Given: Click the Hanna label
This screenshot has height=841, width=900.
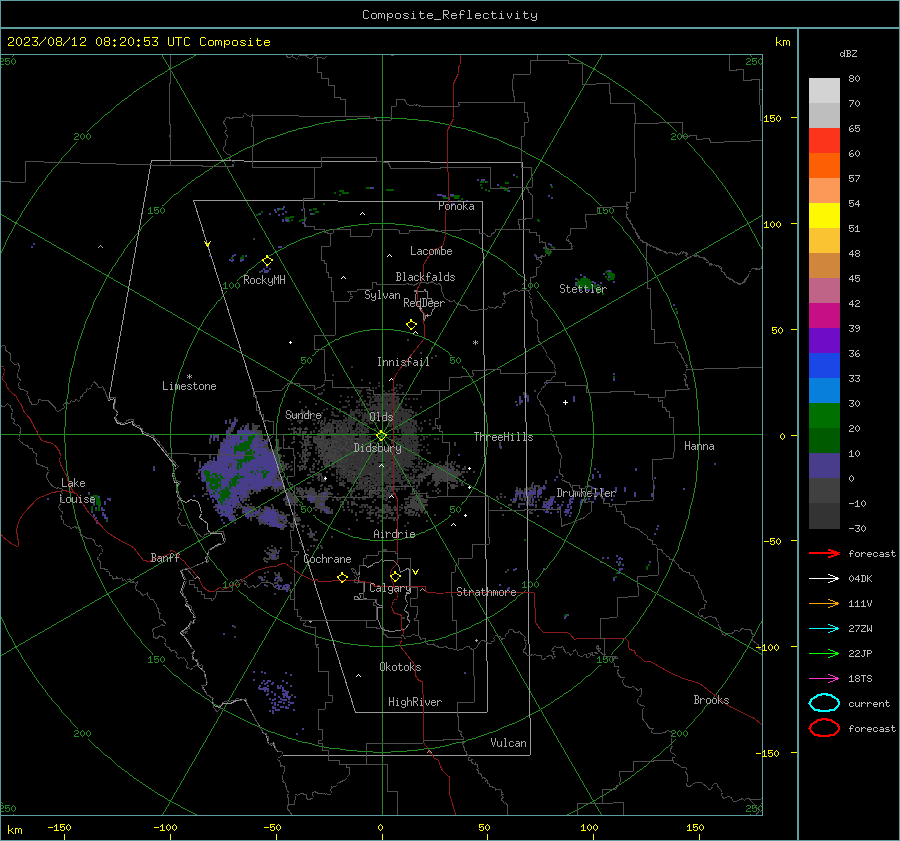Looking at the screenshot, I should pyautogui.click(x=699, y=445).
